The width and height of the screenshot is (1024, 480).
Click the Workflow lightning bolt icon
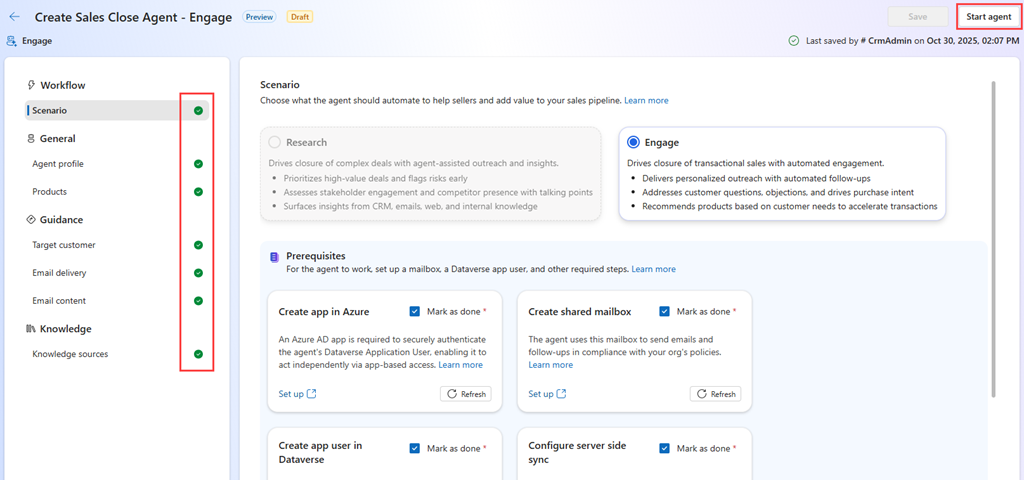(x=31, y=85)
